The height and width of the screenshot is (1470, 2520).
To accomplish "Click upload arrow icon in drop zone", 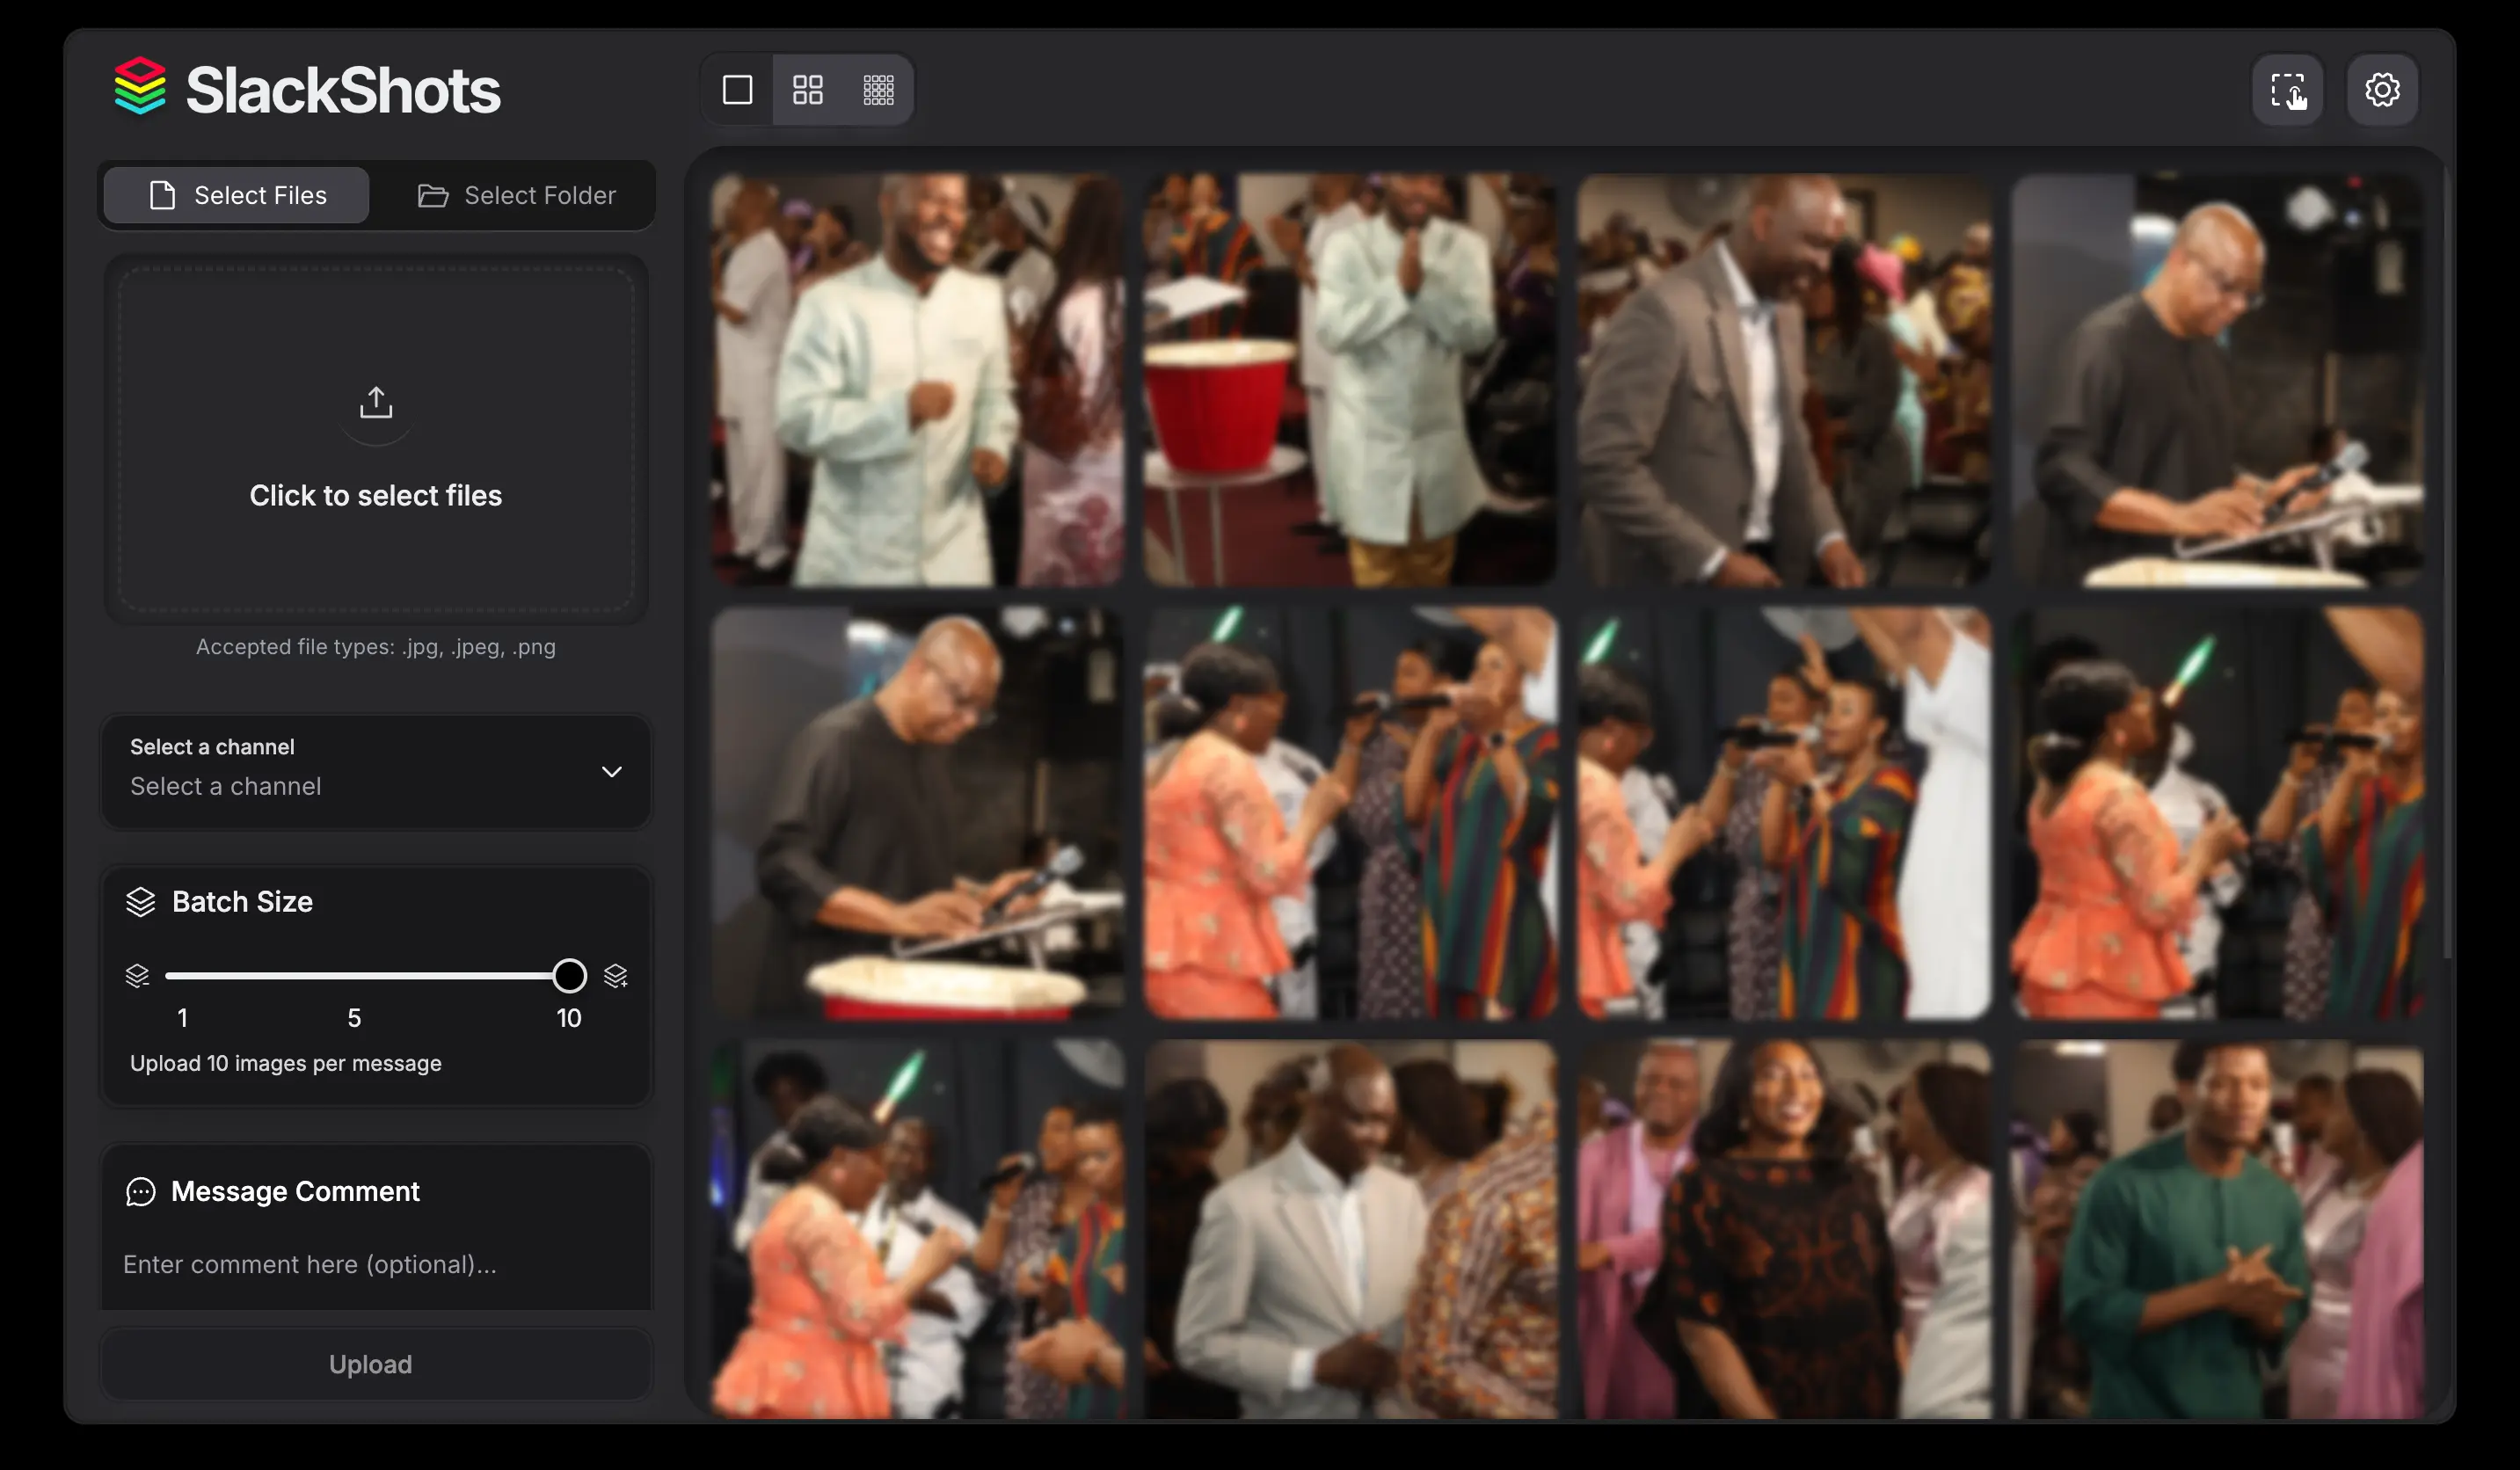I will [x=376, y=403].
